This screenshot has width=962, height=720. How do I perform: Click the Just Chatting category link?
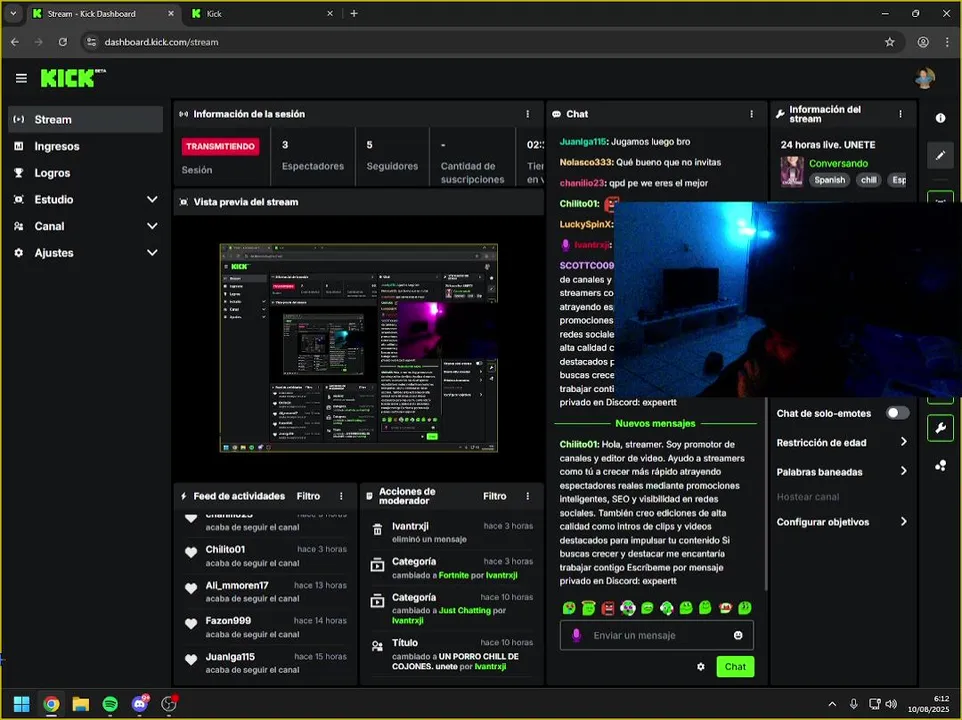click(x=464, y=610)
